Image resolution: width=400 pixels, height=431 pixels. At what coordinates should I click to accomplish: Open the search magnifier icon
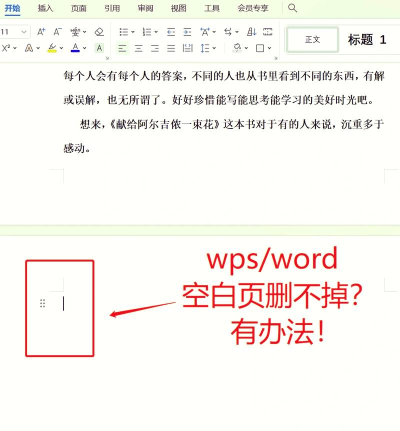[292, 8]
